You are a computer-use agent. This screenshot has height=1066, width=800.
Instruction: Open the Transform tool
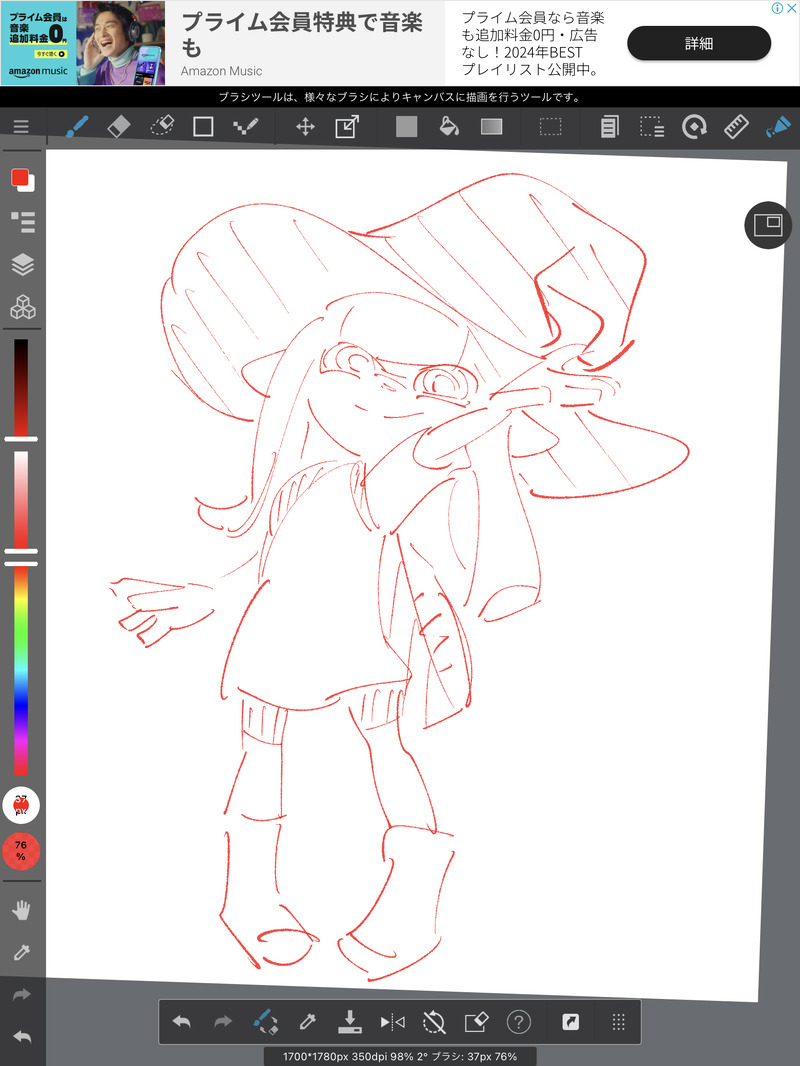tap(347, 126)
